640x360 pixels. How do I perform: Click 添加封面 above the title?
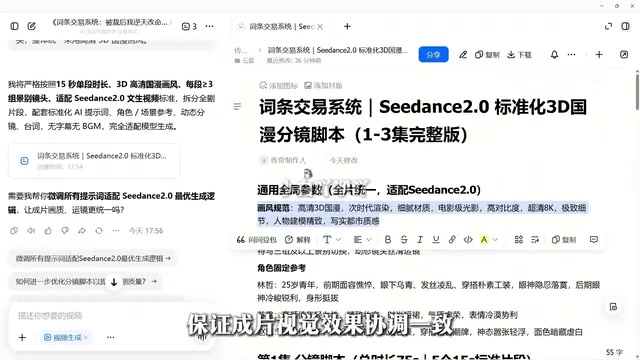click(x=323, y=85)
